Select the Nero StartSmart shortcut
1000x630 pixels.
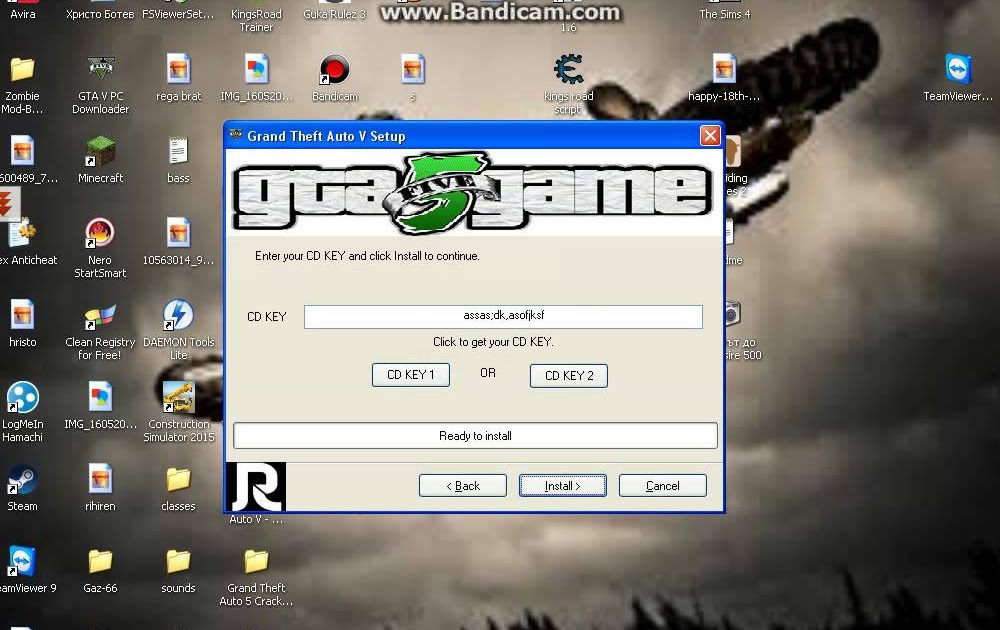click(x=100, y=233)
